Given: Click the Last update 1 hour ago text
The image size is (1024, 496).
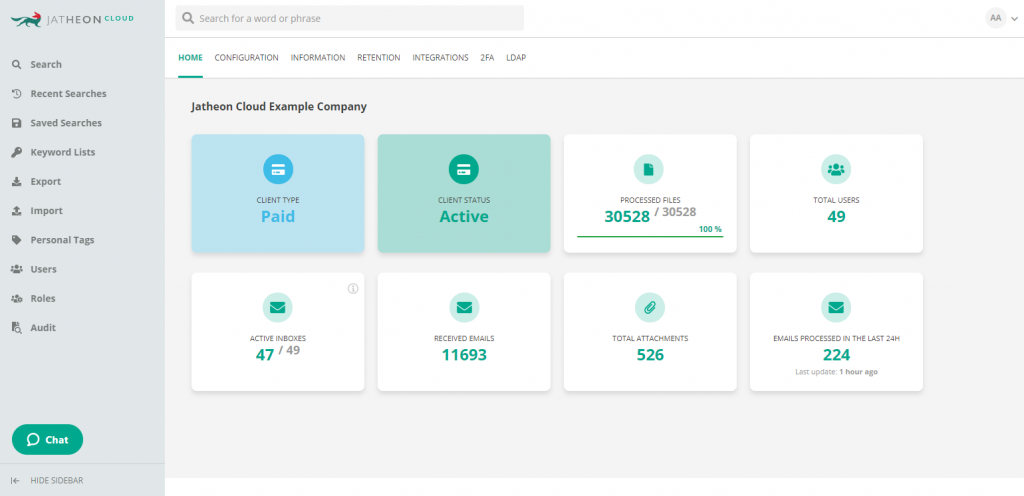Looking at the screenshot, I should point(836,371).
